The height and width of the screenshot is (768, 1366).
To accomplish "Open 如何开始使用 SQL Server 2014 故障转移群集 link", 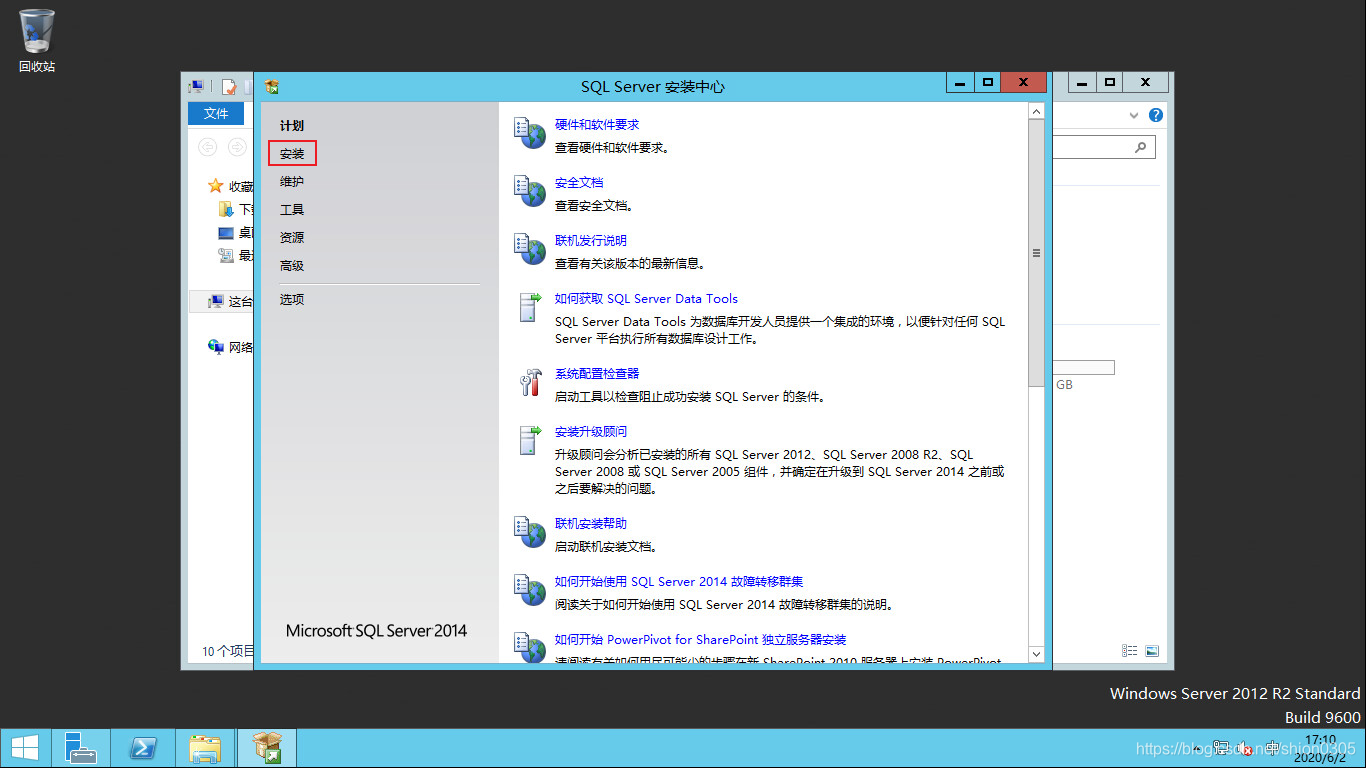I will tap(679, 582).
